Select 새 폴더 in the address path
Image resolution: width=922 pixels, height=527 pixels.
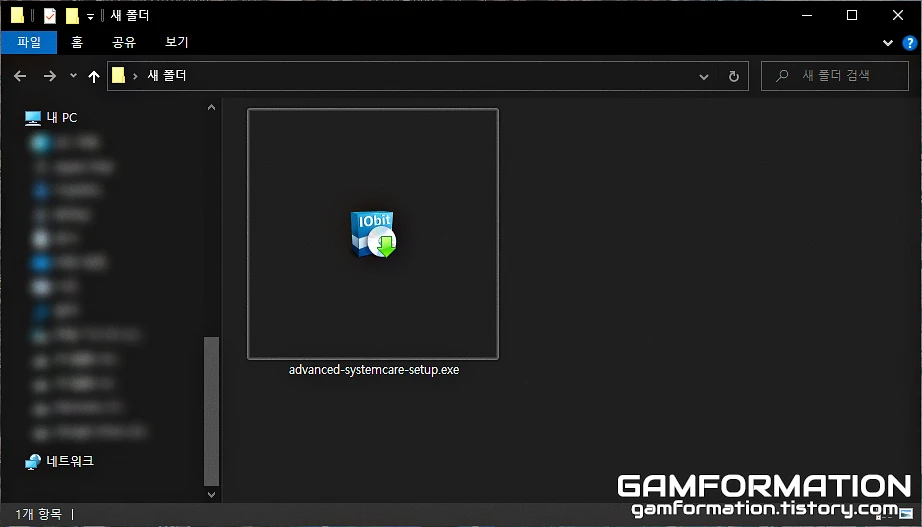167,75
